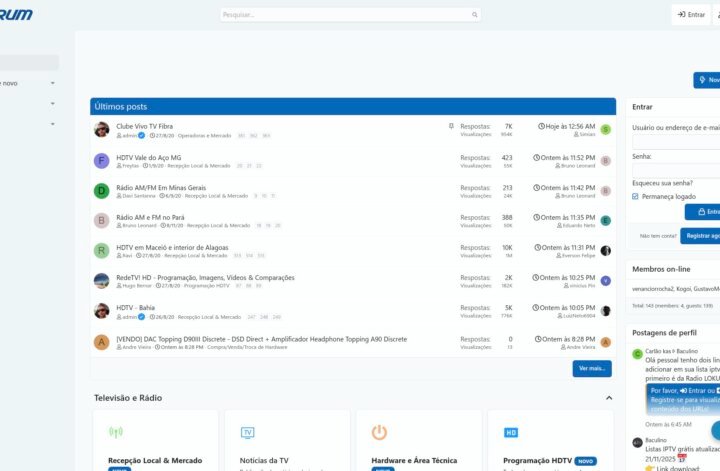Expand the first left sidebar dropdown arrow
This screenshot has width=720, height=471.
[x=52, y=83]
